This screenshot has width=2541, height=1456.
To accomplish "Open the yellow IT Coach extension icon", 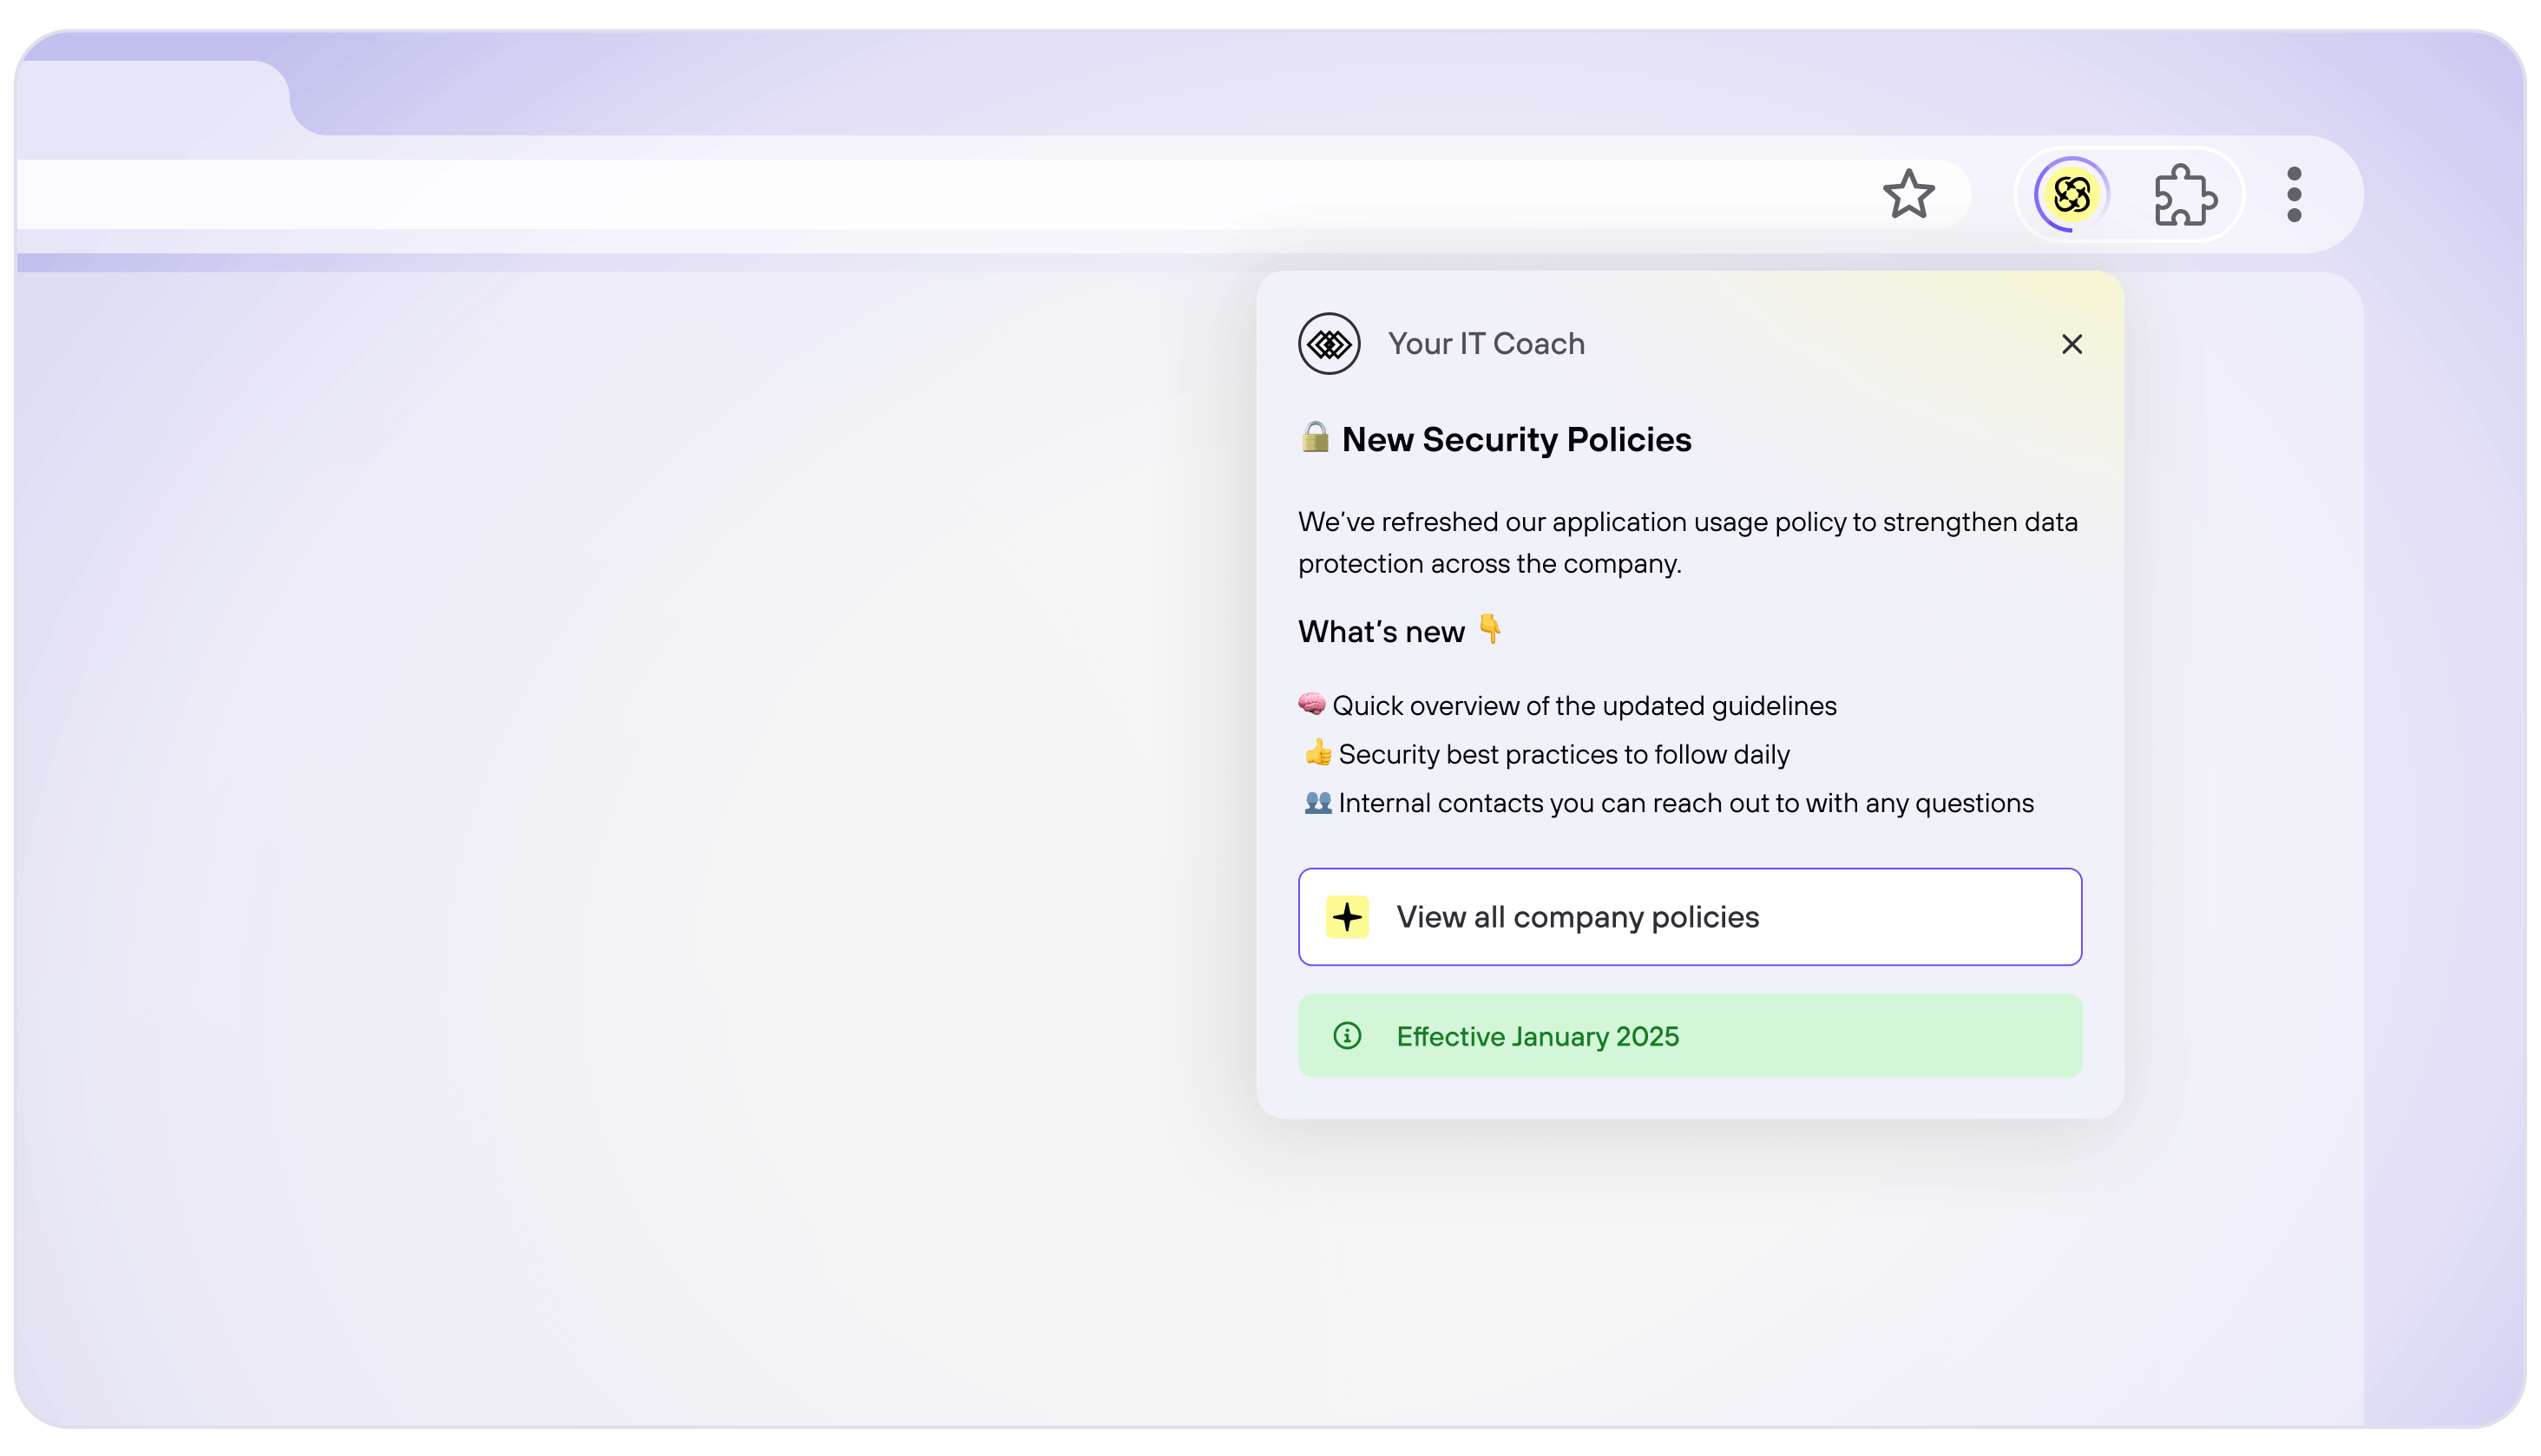I will [x=2071, y=194].
